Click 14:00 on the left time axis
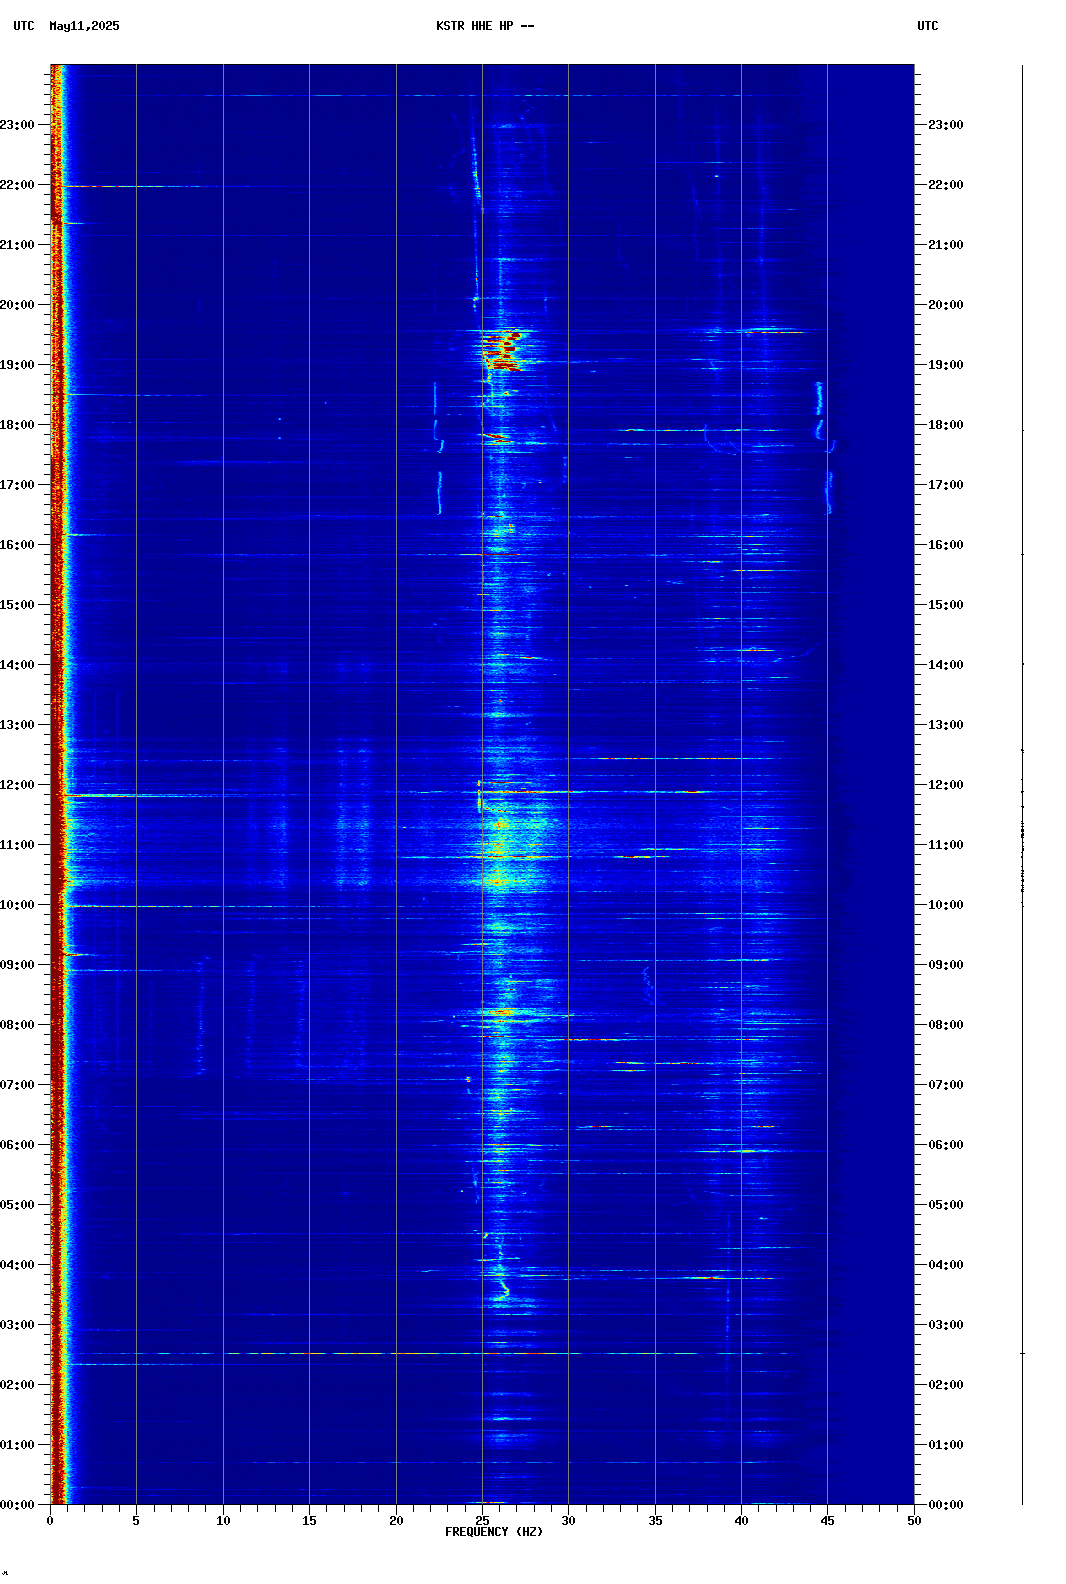 (x=17, y=665)
